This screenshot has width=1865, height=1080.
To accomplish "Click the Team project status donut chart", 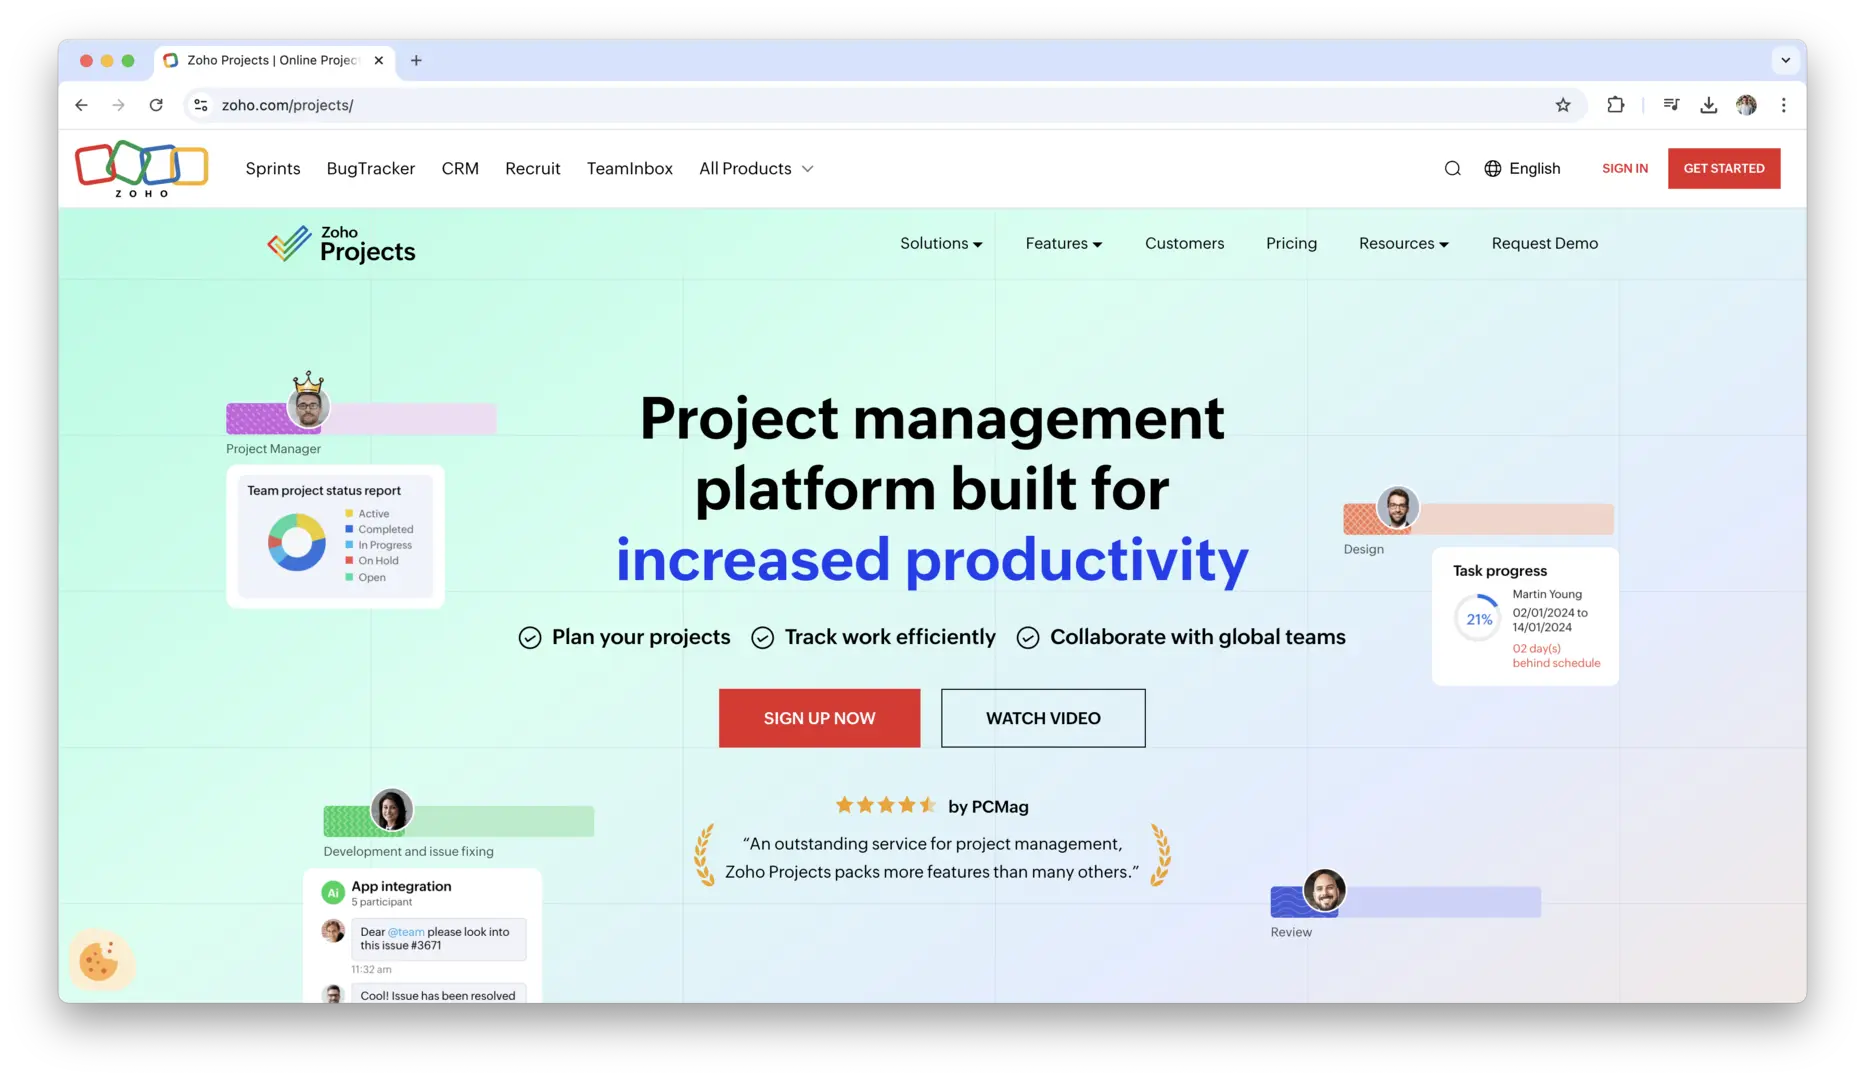I will tap(297, 542).
